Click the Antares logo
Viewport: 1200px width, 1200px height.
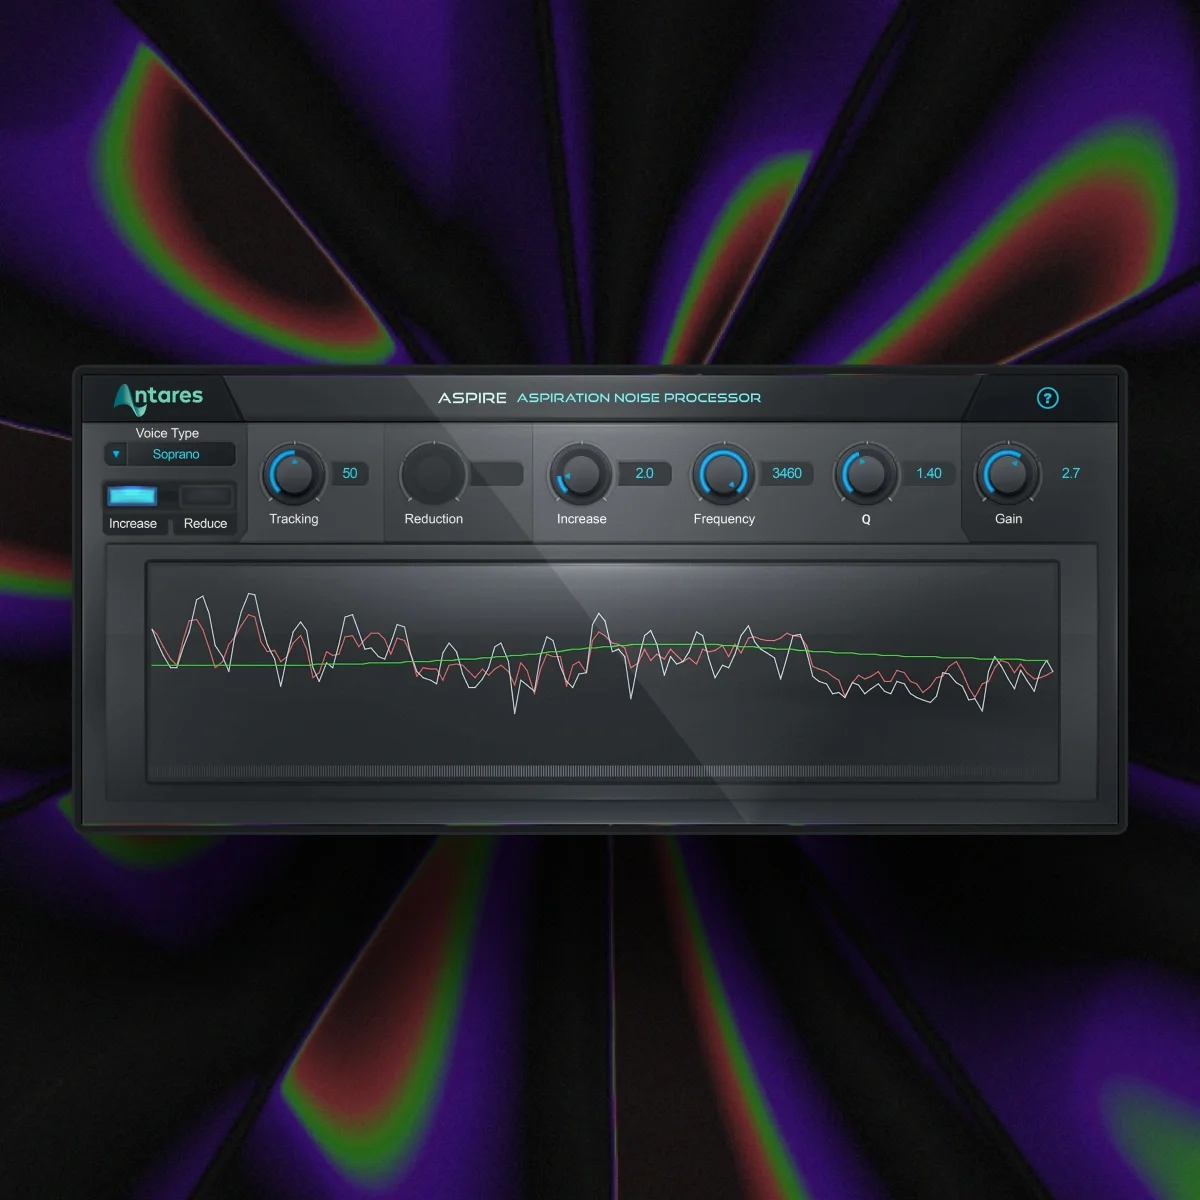[158, 398]
